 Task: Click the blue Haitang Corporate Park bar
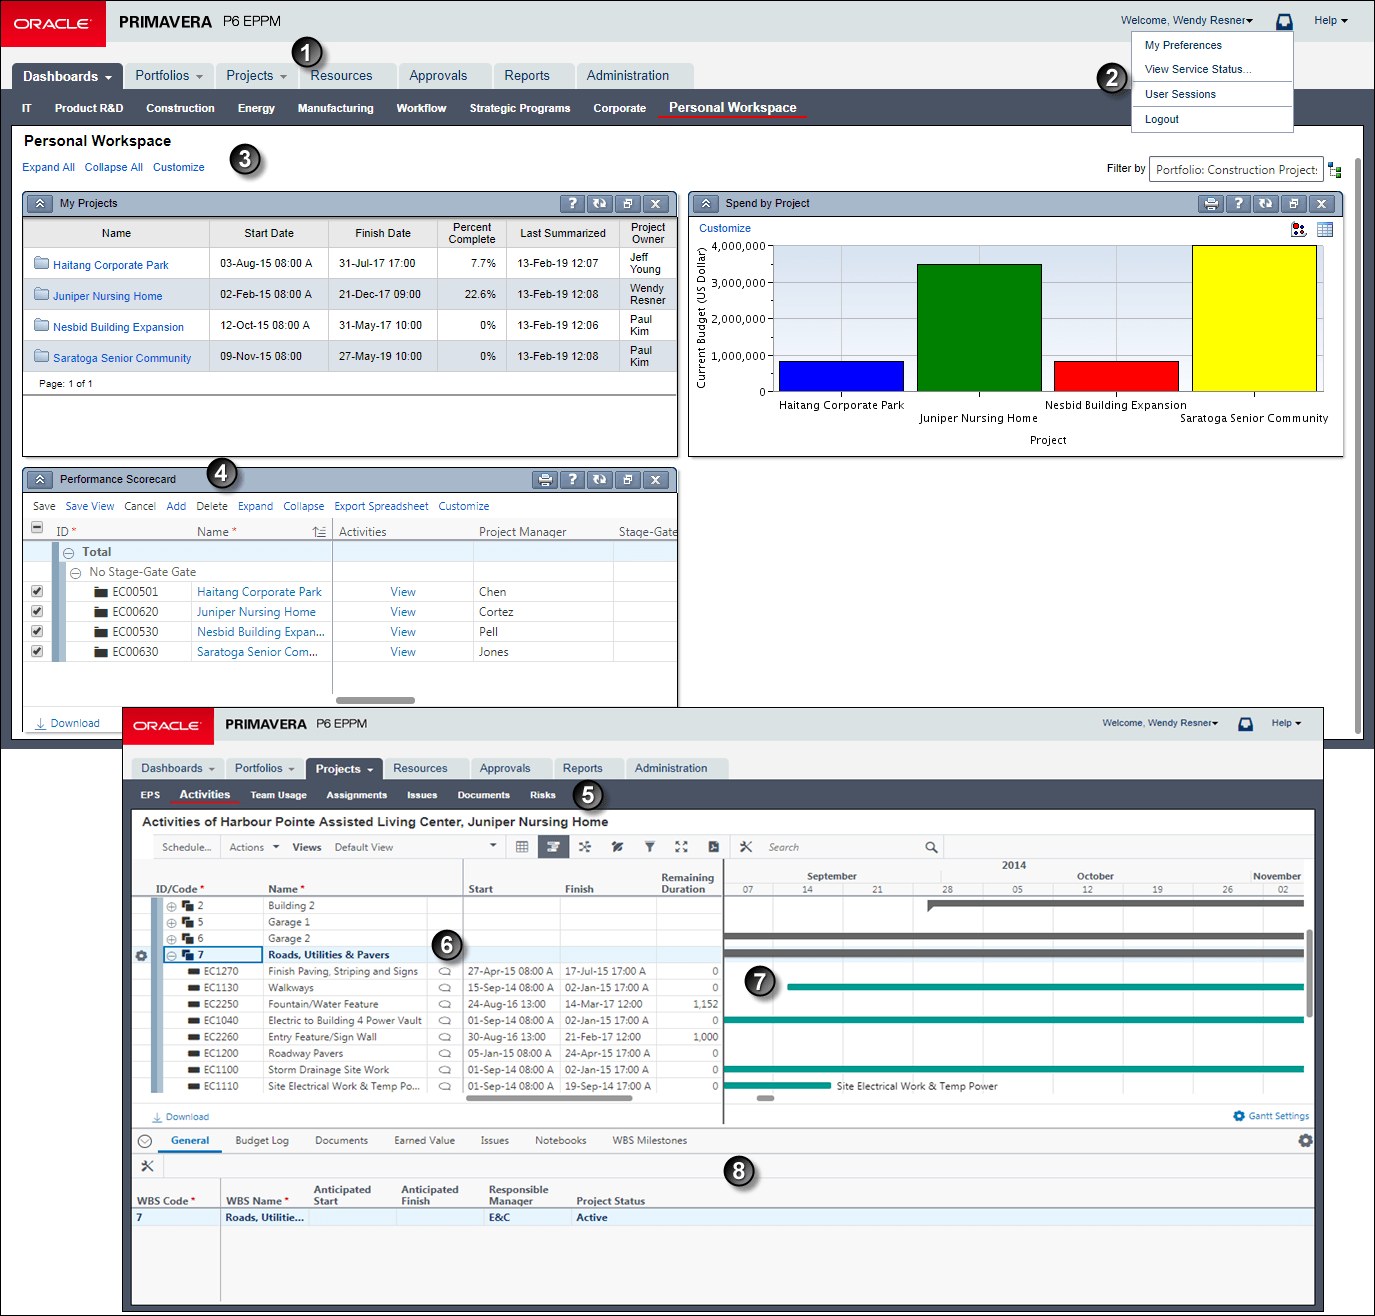point(841,376)
